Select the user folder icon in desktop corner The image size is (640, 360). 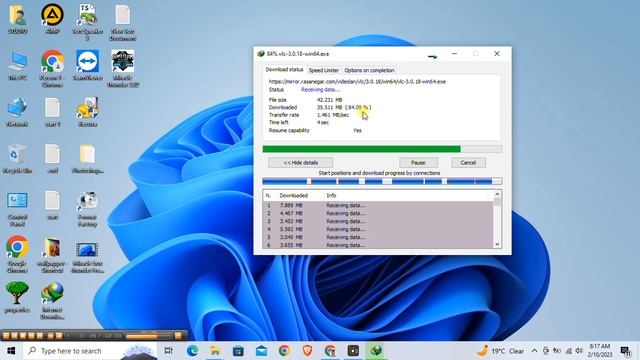pos(17,19)
